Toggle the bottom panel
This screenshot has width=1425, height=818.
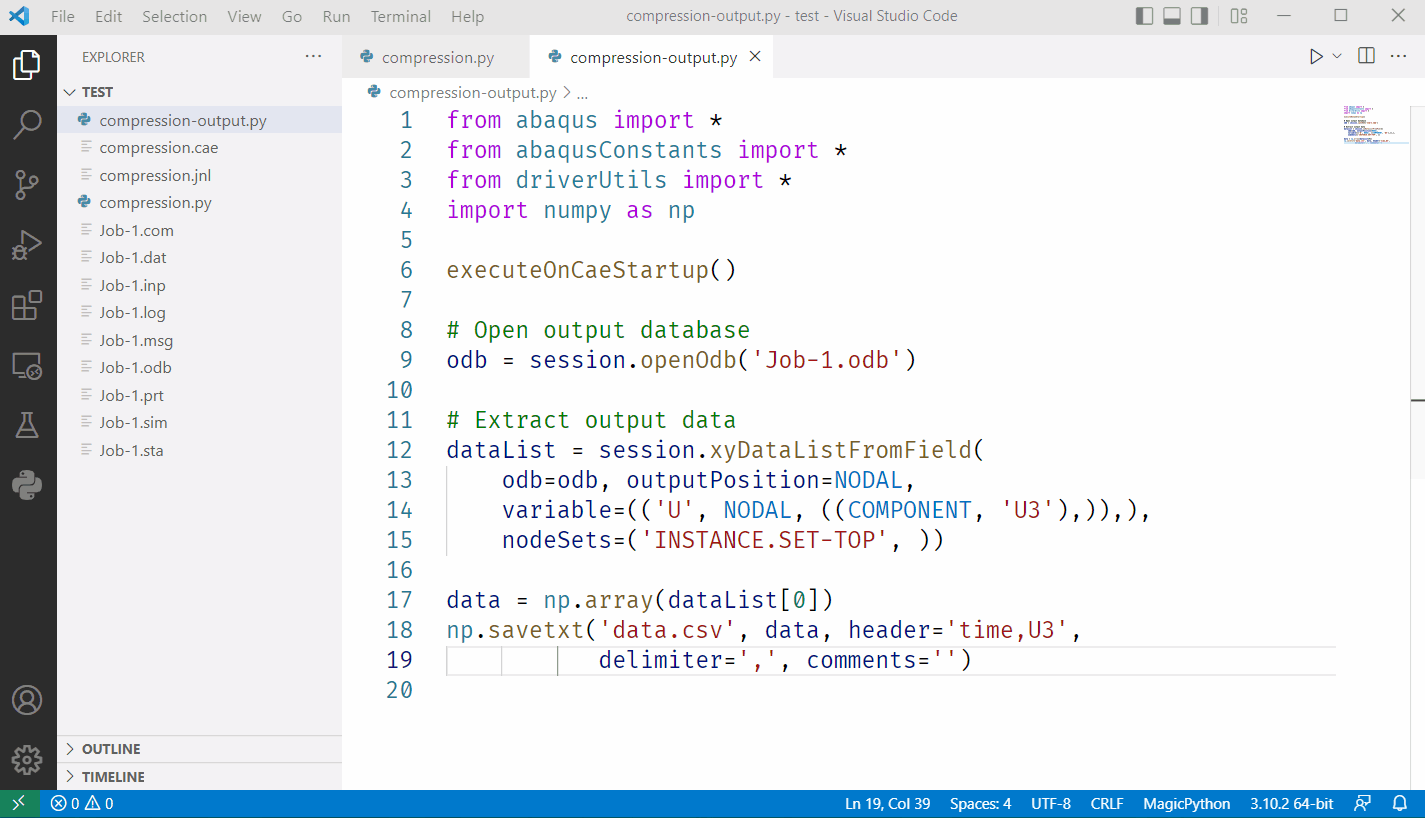[1173, 16]
